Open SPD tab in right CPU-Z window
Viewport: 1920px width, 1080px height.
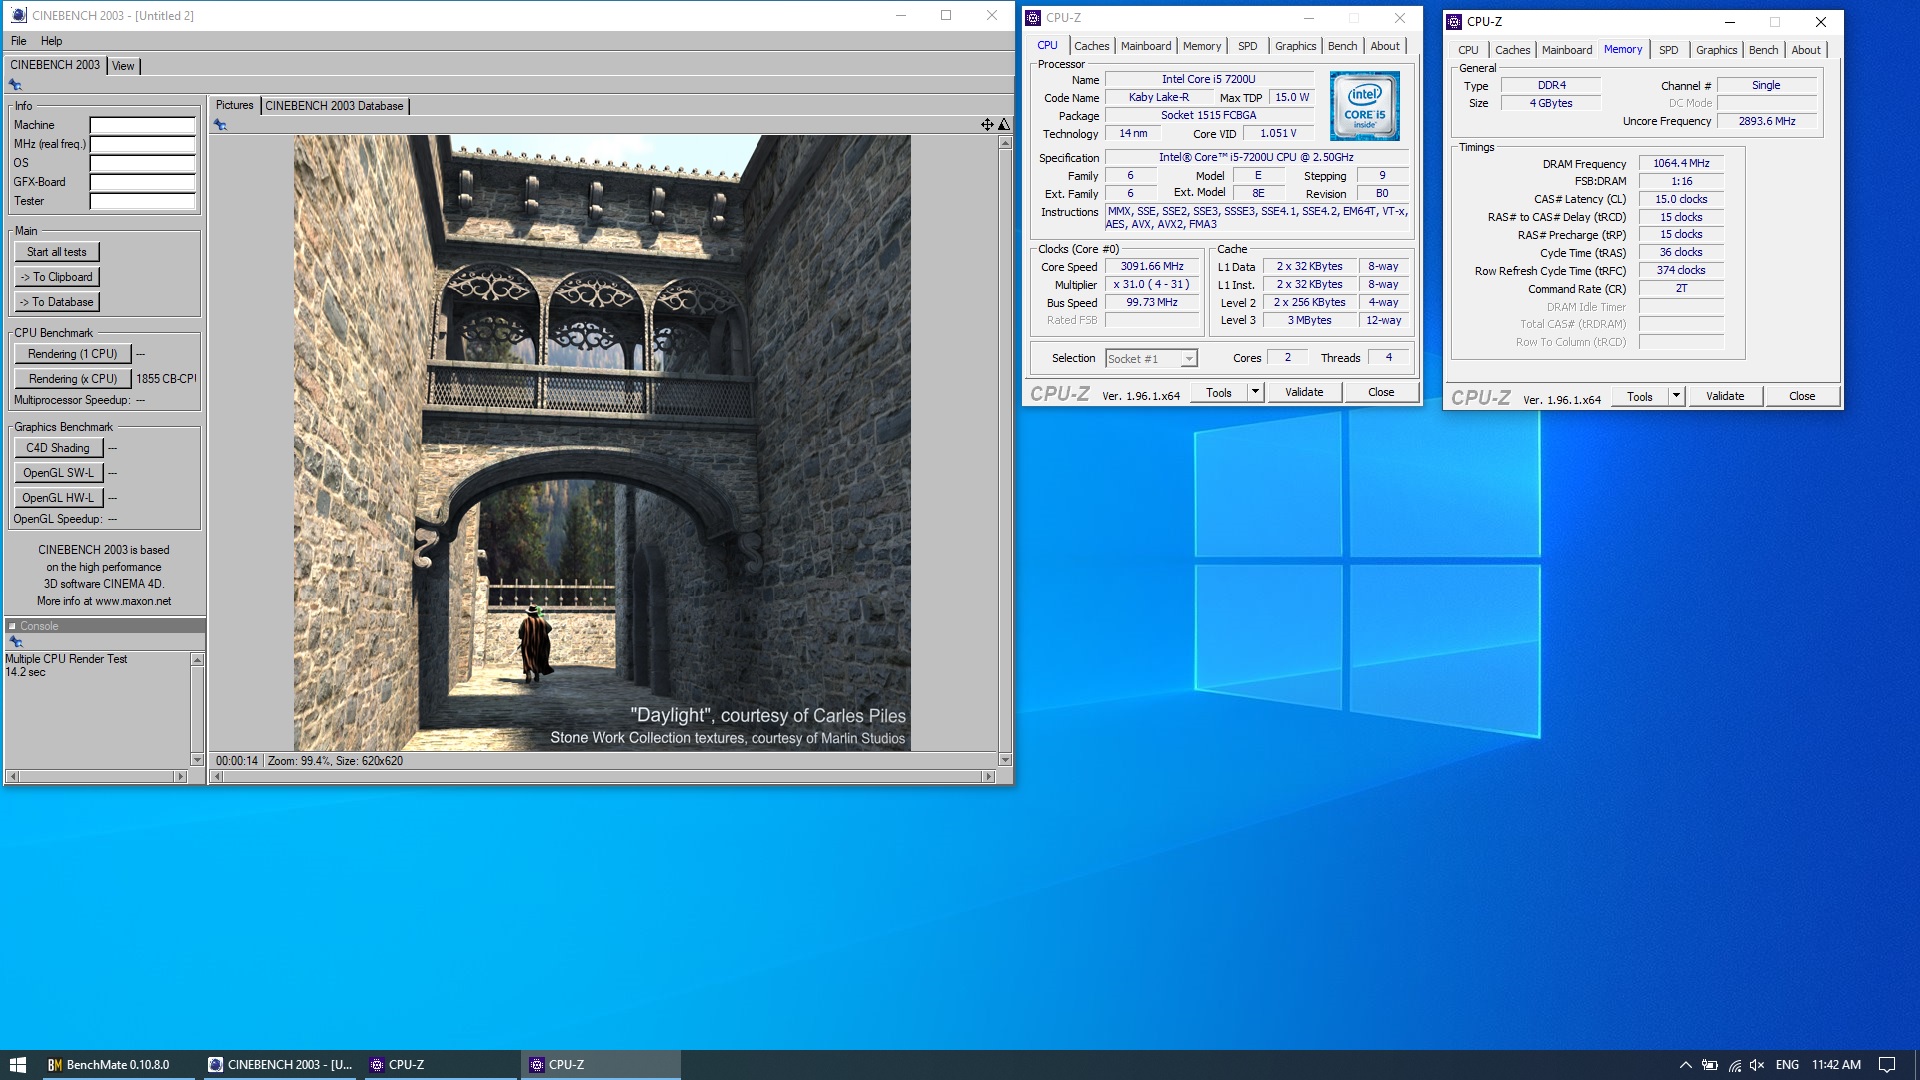(x=1668, y=50)
